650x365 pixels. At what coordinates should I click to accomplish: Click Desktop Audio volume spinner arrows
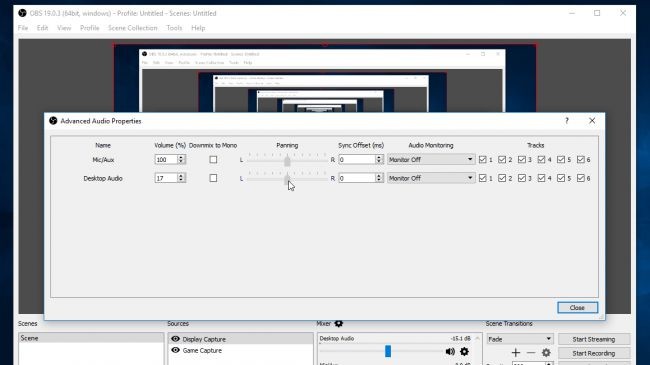181,178
